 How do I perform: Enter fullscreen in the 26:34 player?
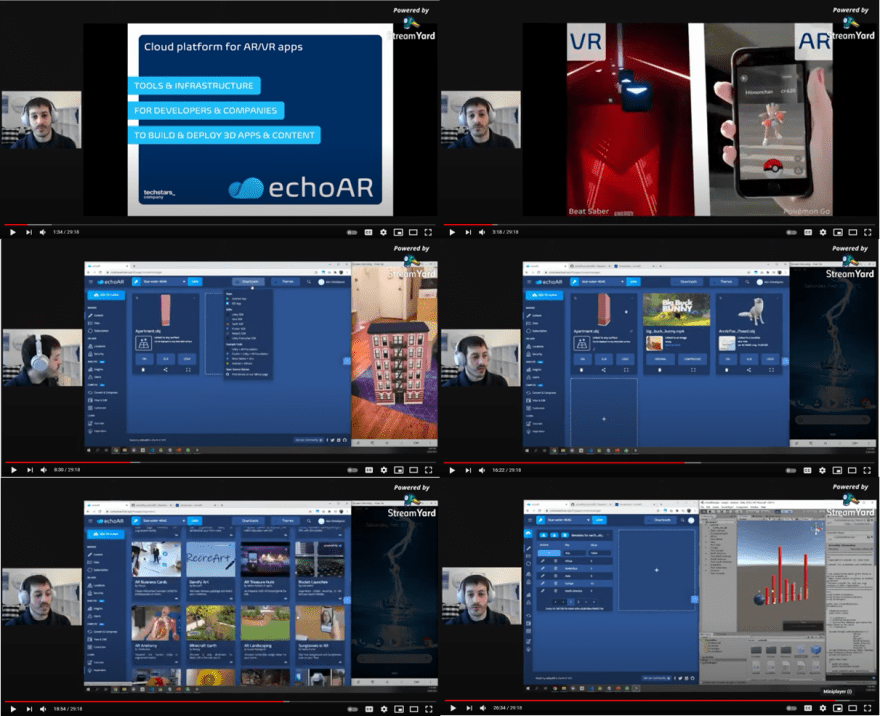pos(868,708)
